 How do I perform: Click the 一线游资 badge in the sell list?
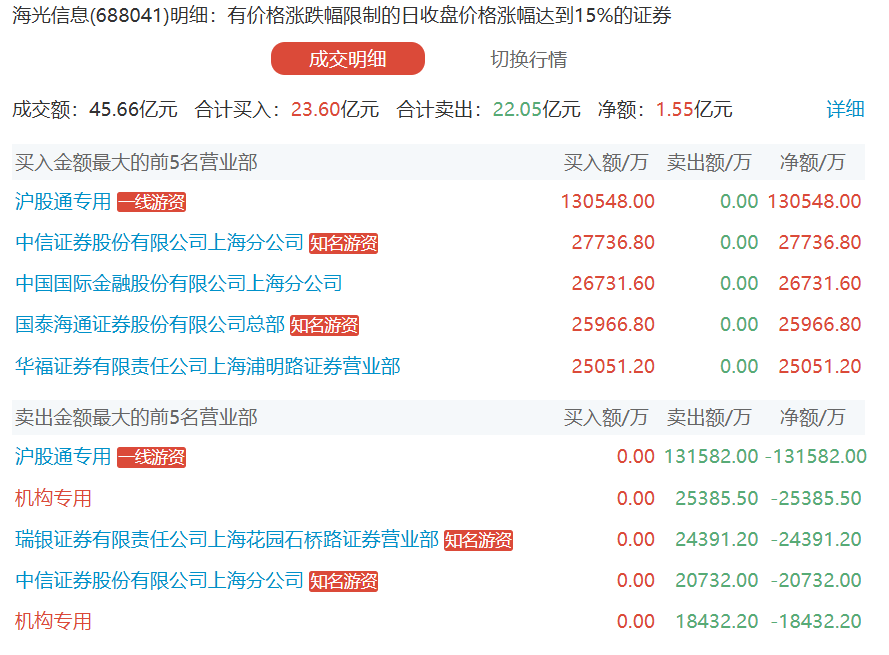[151, 457]
